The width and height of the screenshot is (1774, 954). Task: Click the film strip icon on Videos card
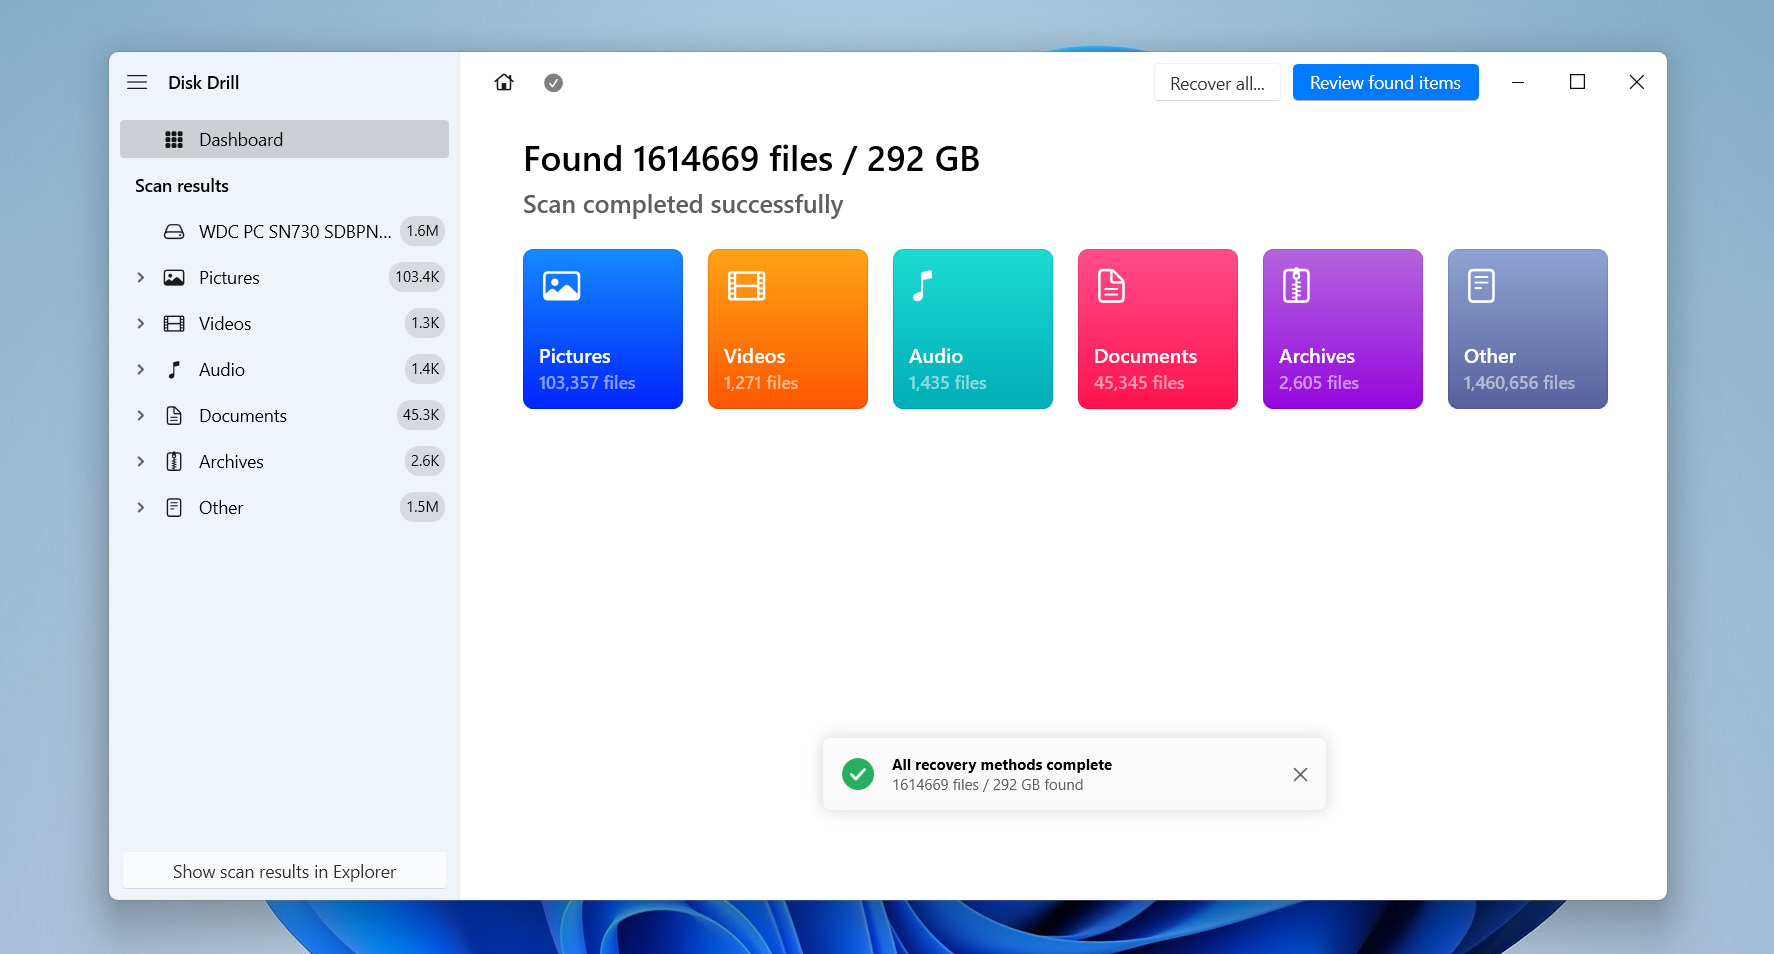(x=746, y=286)
